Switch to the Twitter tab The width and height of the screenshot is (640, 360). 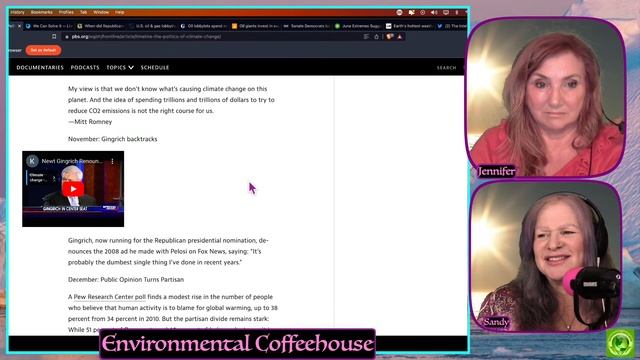[x=452, y=26]
